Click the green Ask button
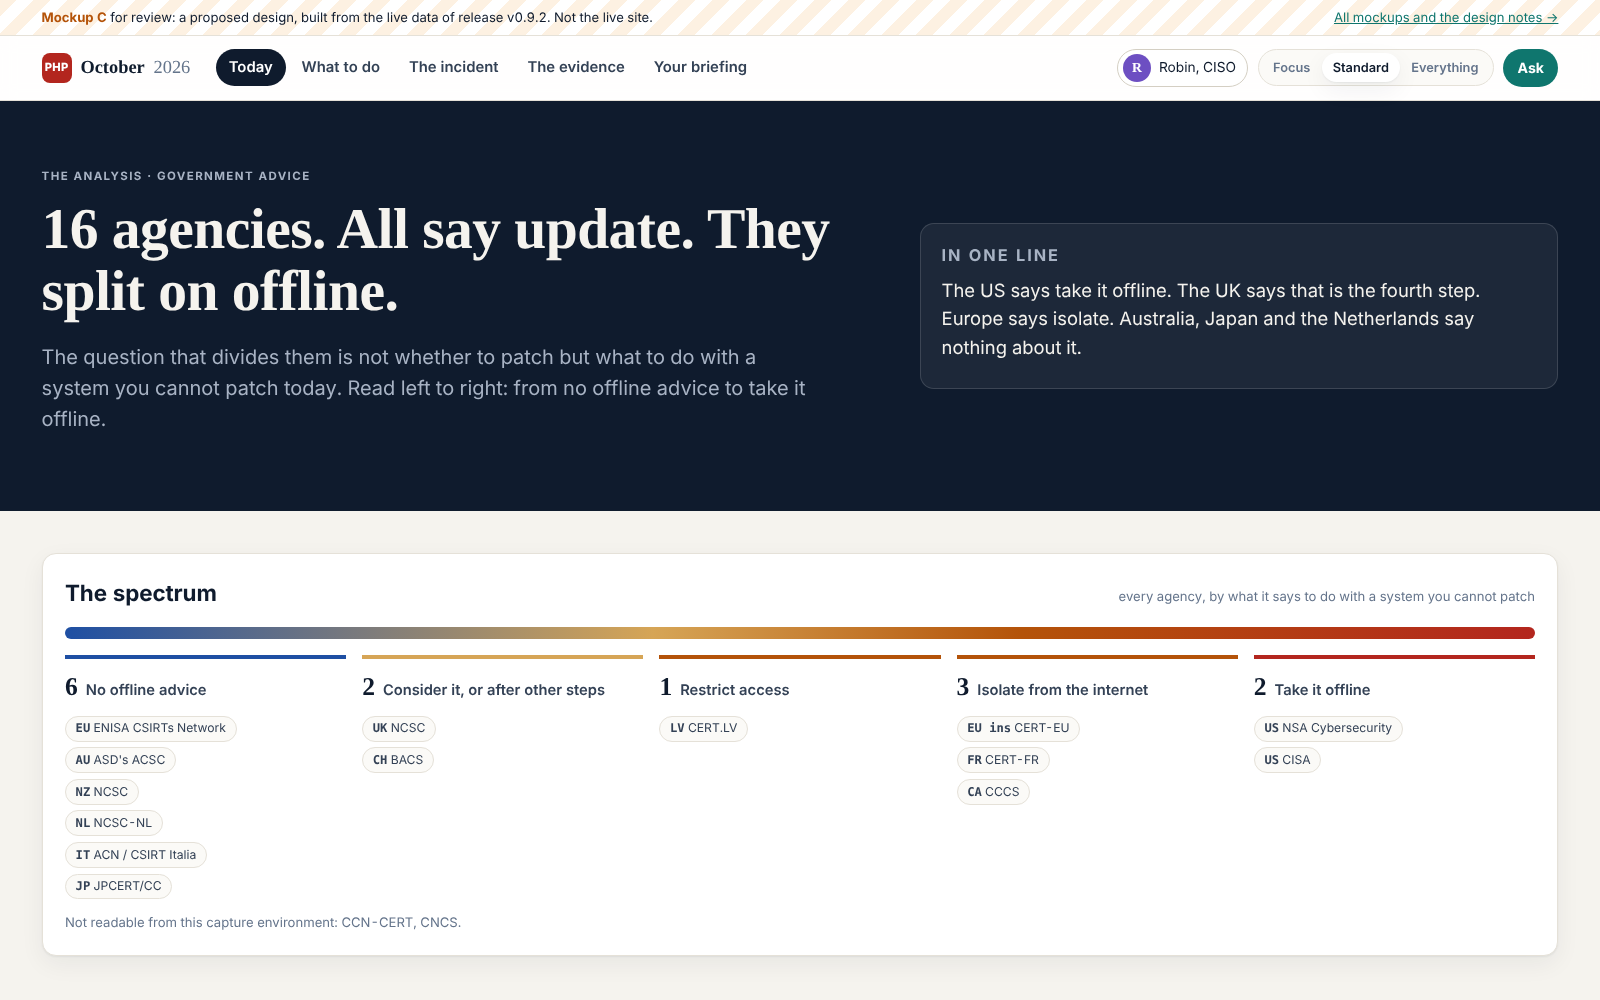This screenshot has height=1000, width=1600. click(x=1530, y=68)
